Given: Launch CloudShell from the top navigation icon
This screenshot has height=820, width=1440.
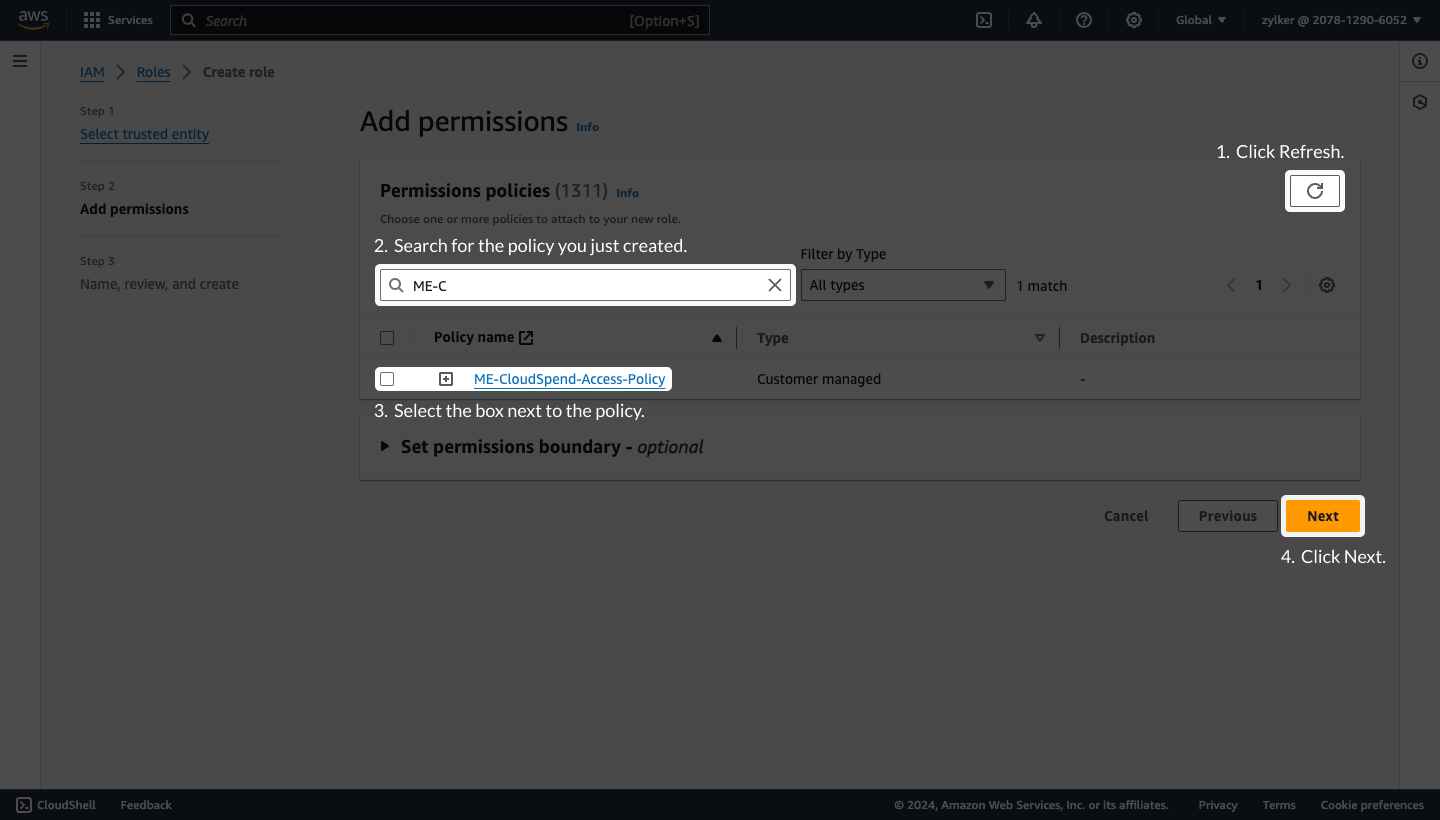Looking at the screenshot, I should pyautogui.click(x=983, y=20).
